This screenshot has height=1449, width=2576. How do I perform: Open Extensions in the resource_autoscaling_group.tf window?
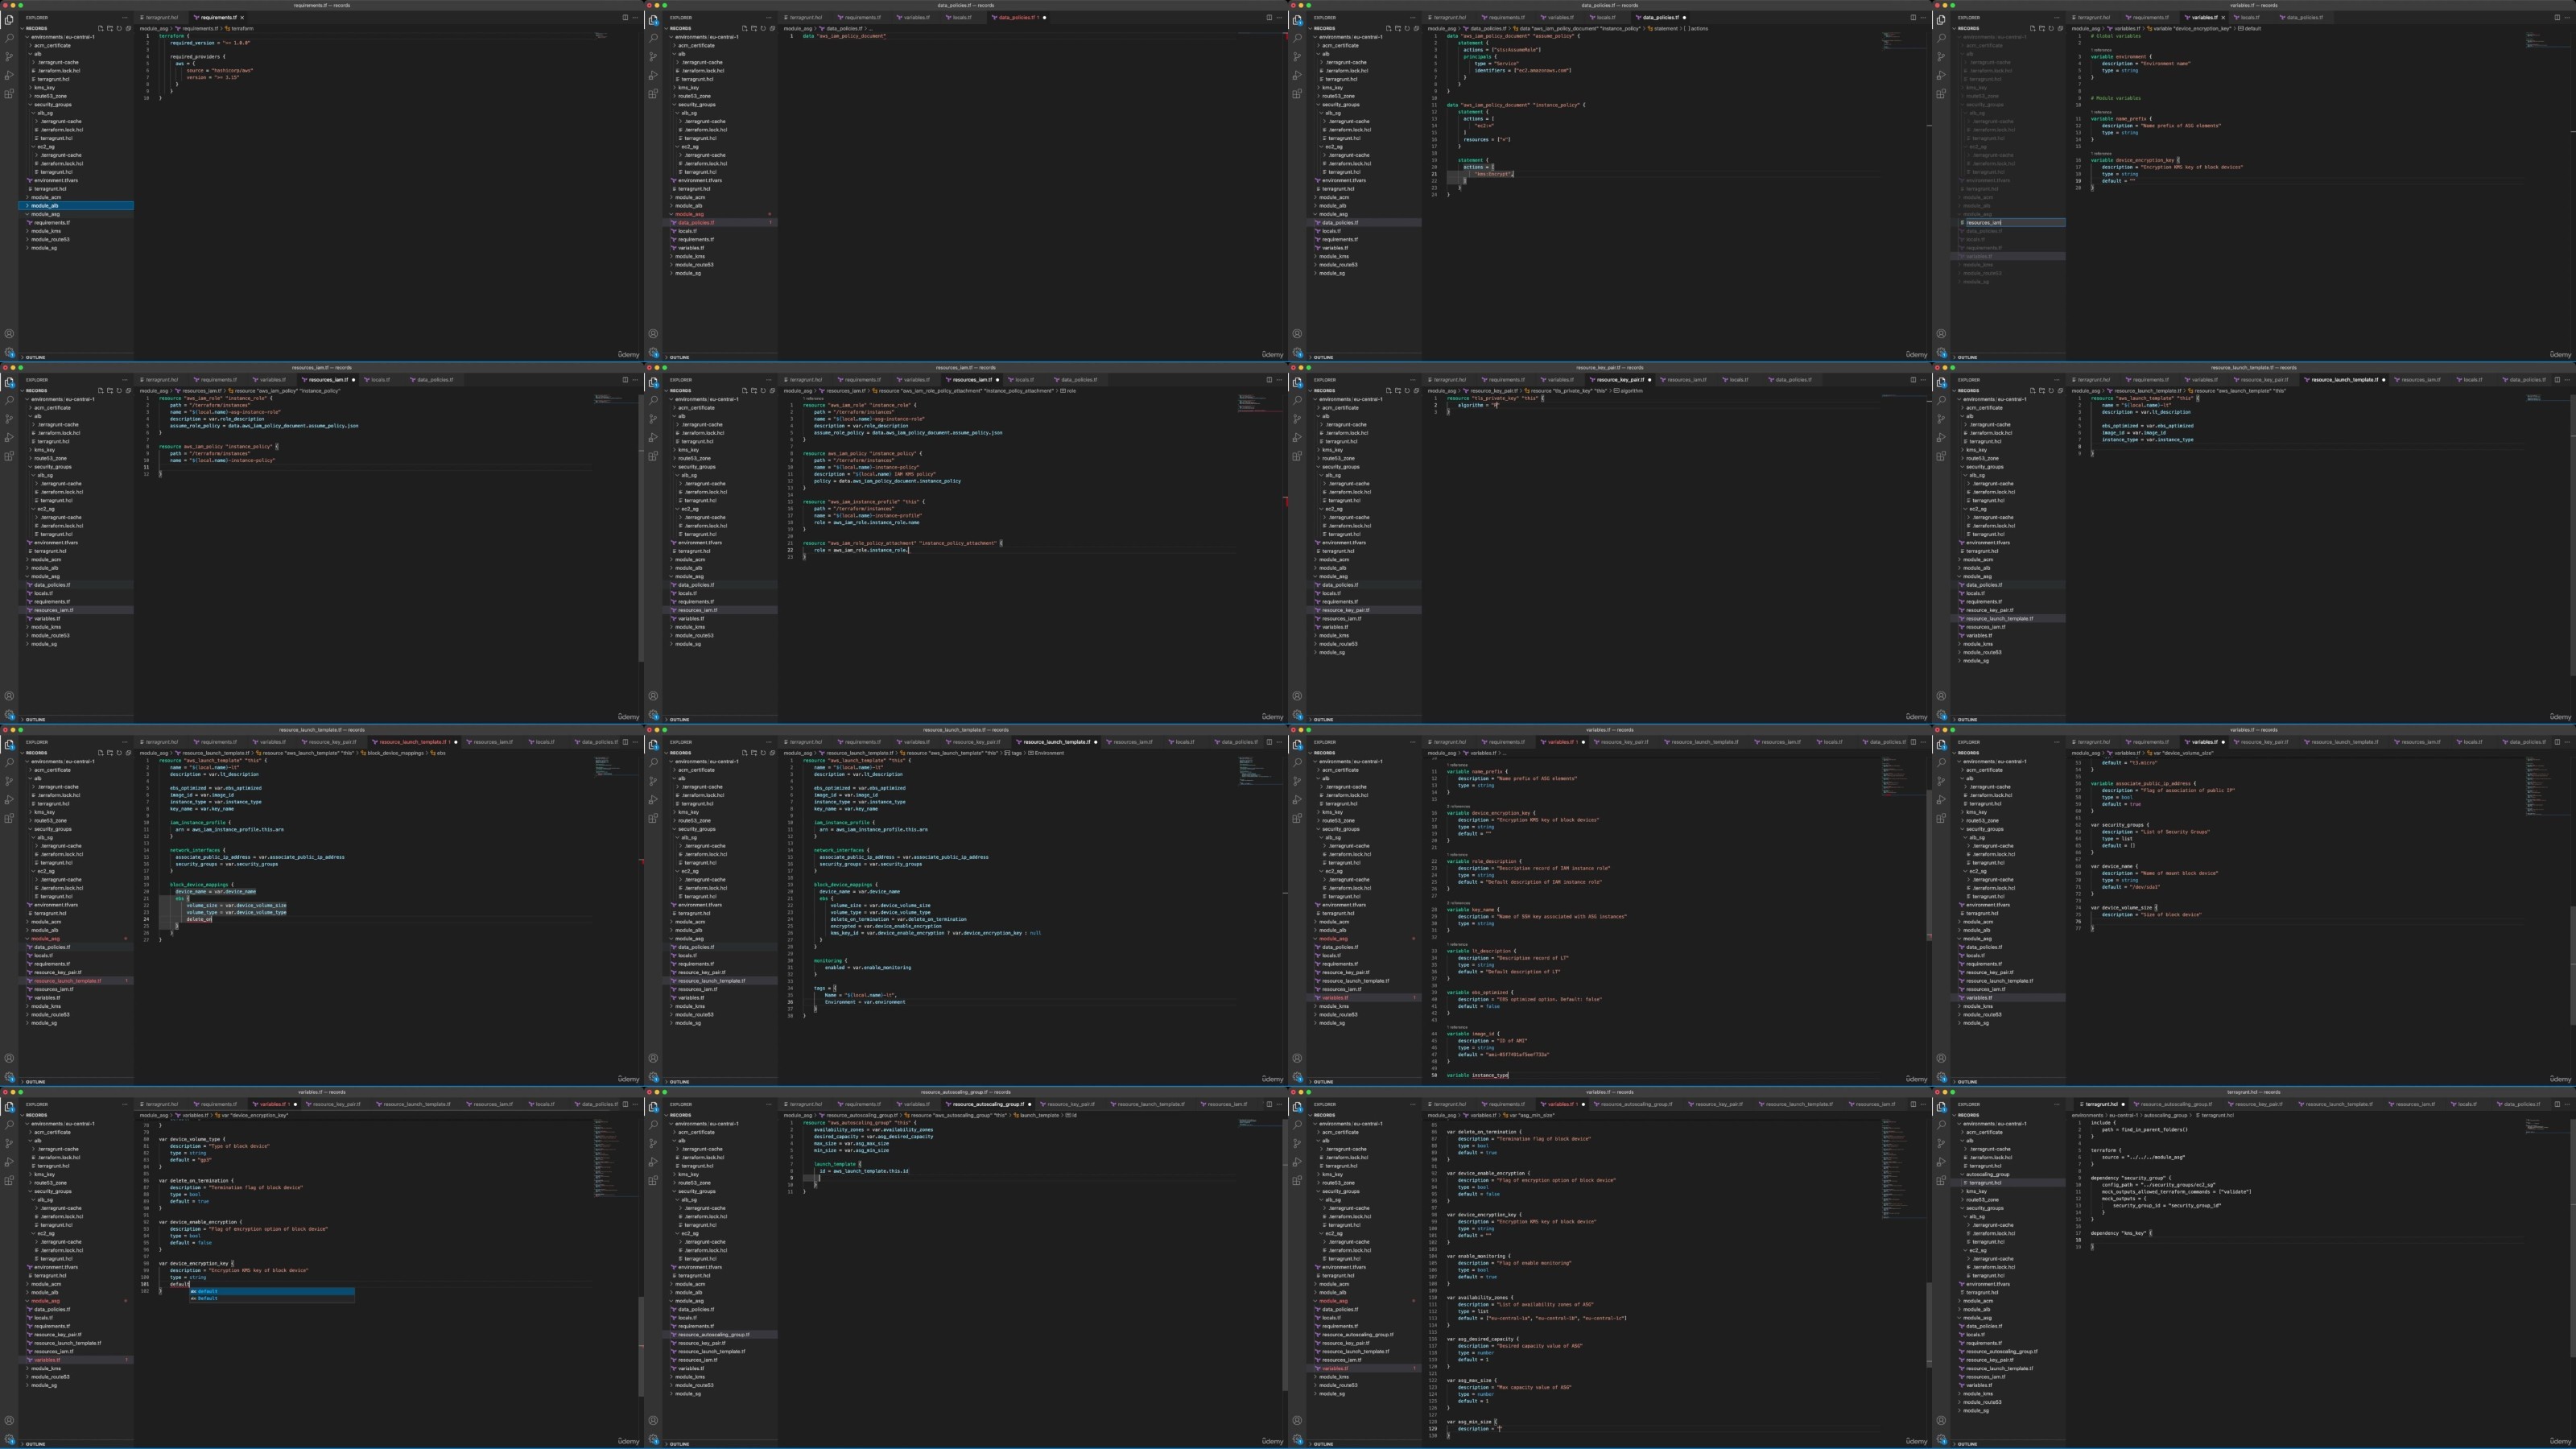[x=653, y=1180]
